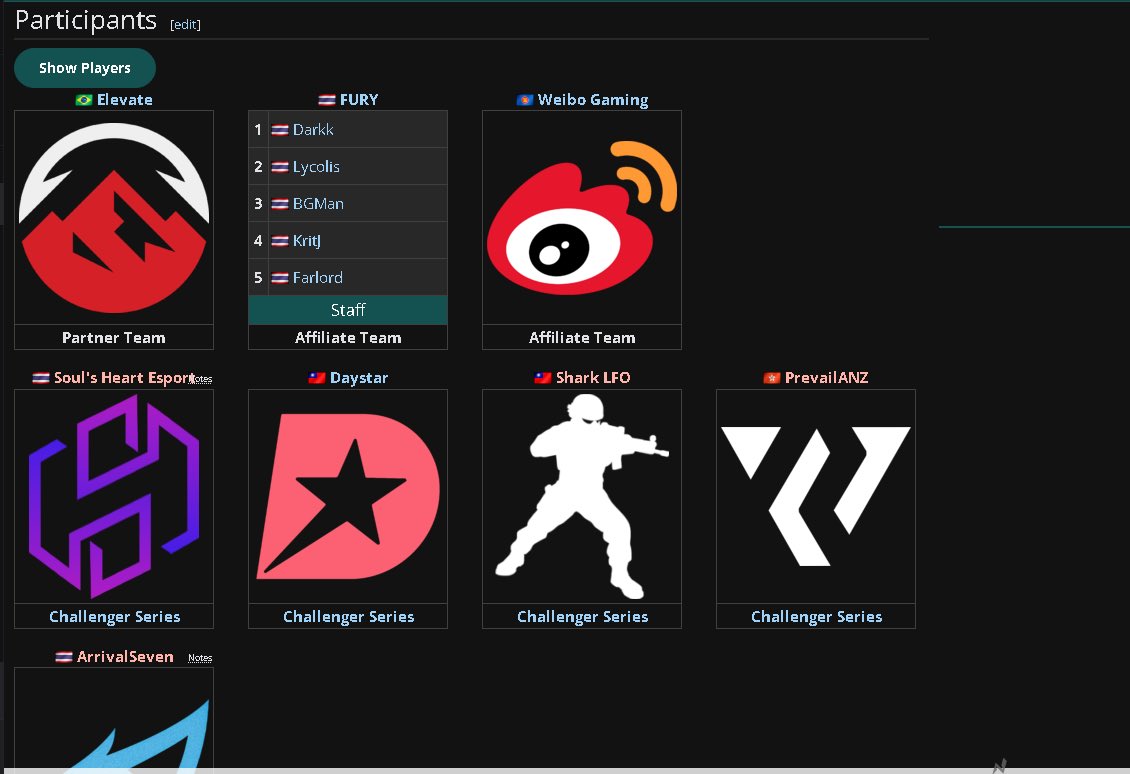Screen dimensions: 1130x774
Task: Click the Show Players button
Action: [85, 68]
